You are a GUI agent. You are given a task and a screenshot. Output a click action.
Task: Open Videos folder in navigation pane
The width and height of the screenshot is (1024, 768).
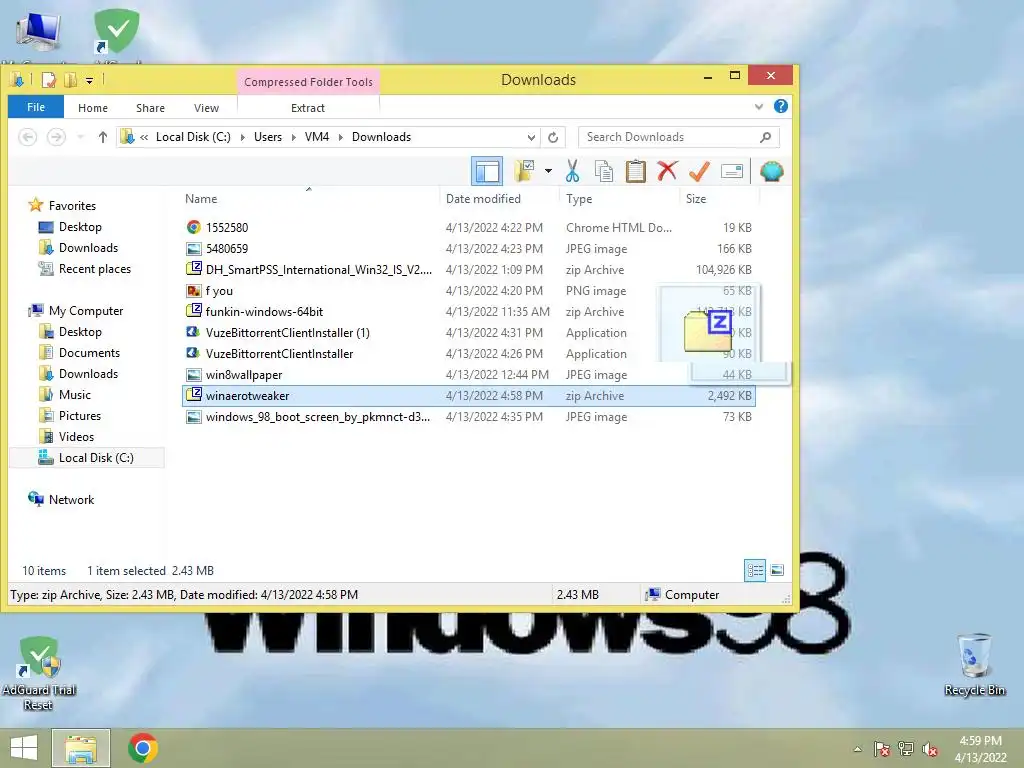tap(76, 437)
